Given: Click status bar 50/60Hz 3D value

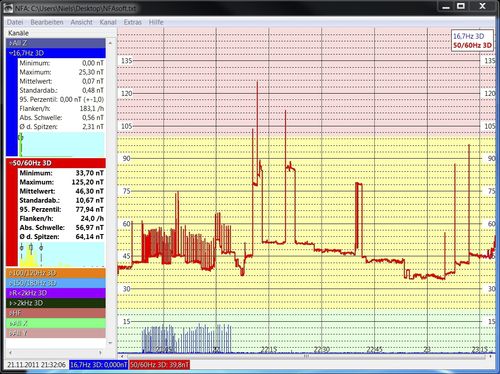Looking at the screenshot, I should click(x=159, y=365).
